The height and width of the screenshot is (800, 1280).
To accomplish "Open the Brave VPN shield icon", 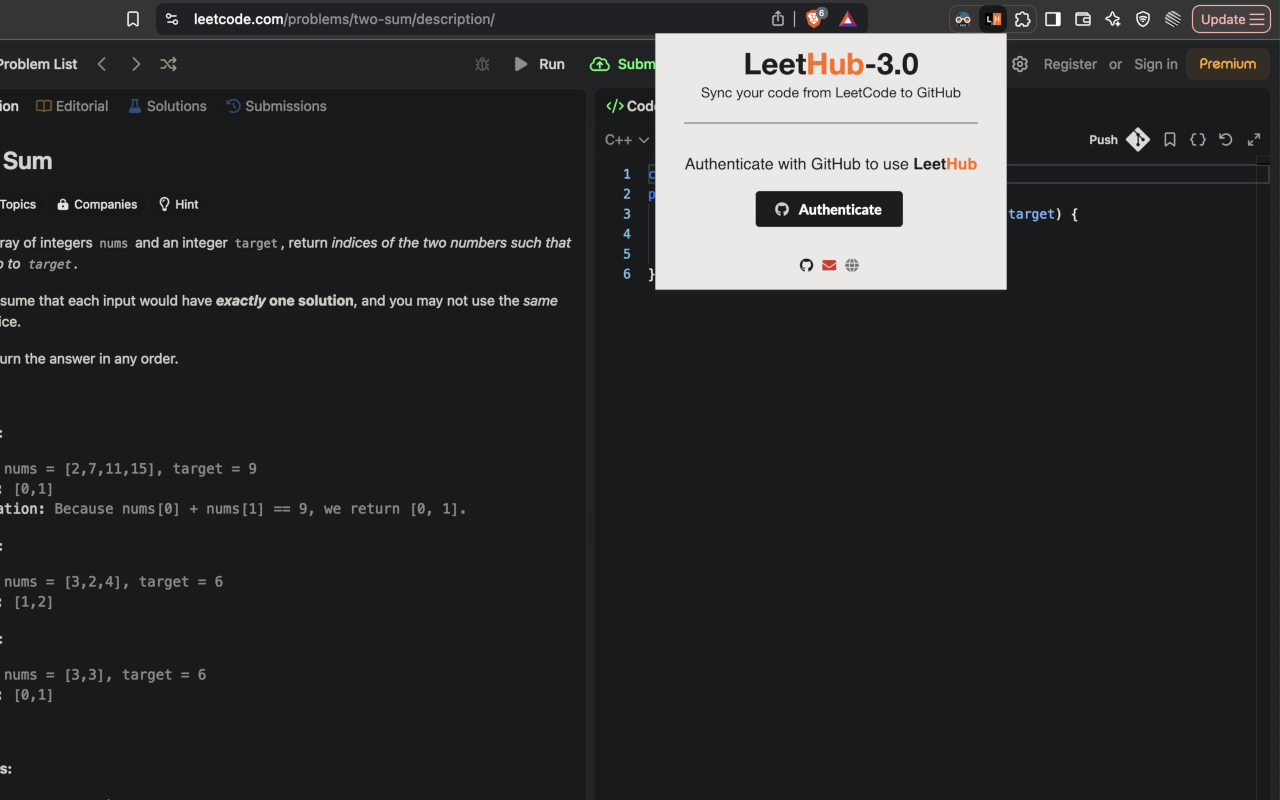I will pyautogui.click(x=1143, y=19).
